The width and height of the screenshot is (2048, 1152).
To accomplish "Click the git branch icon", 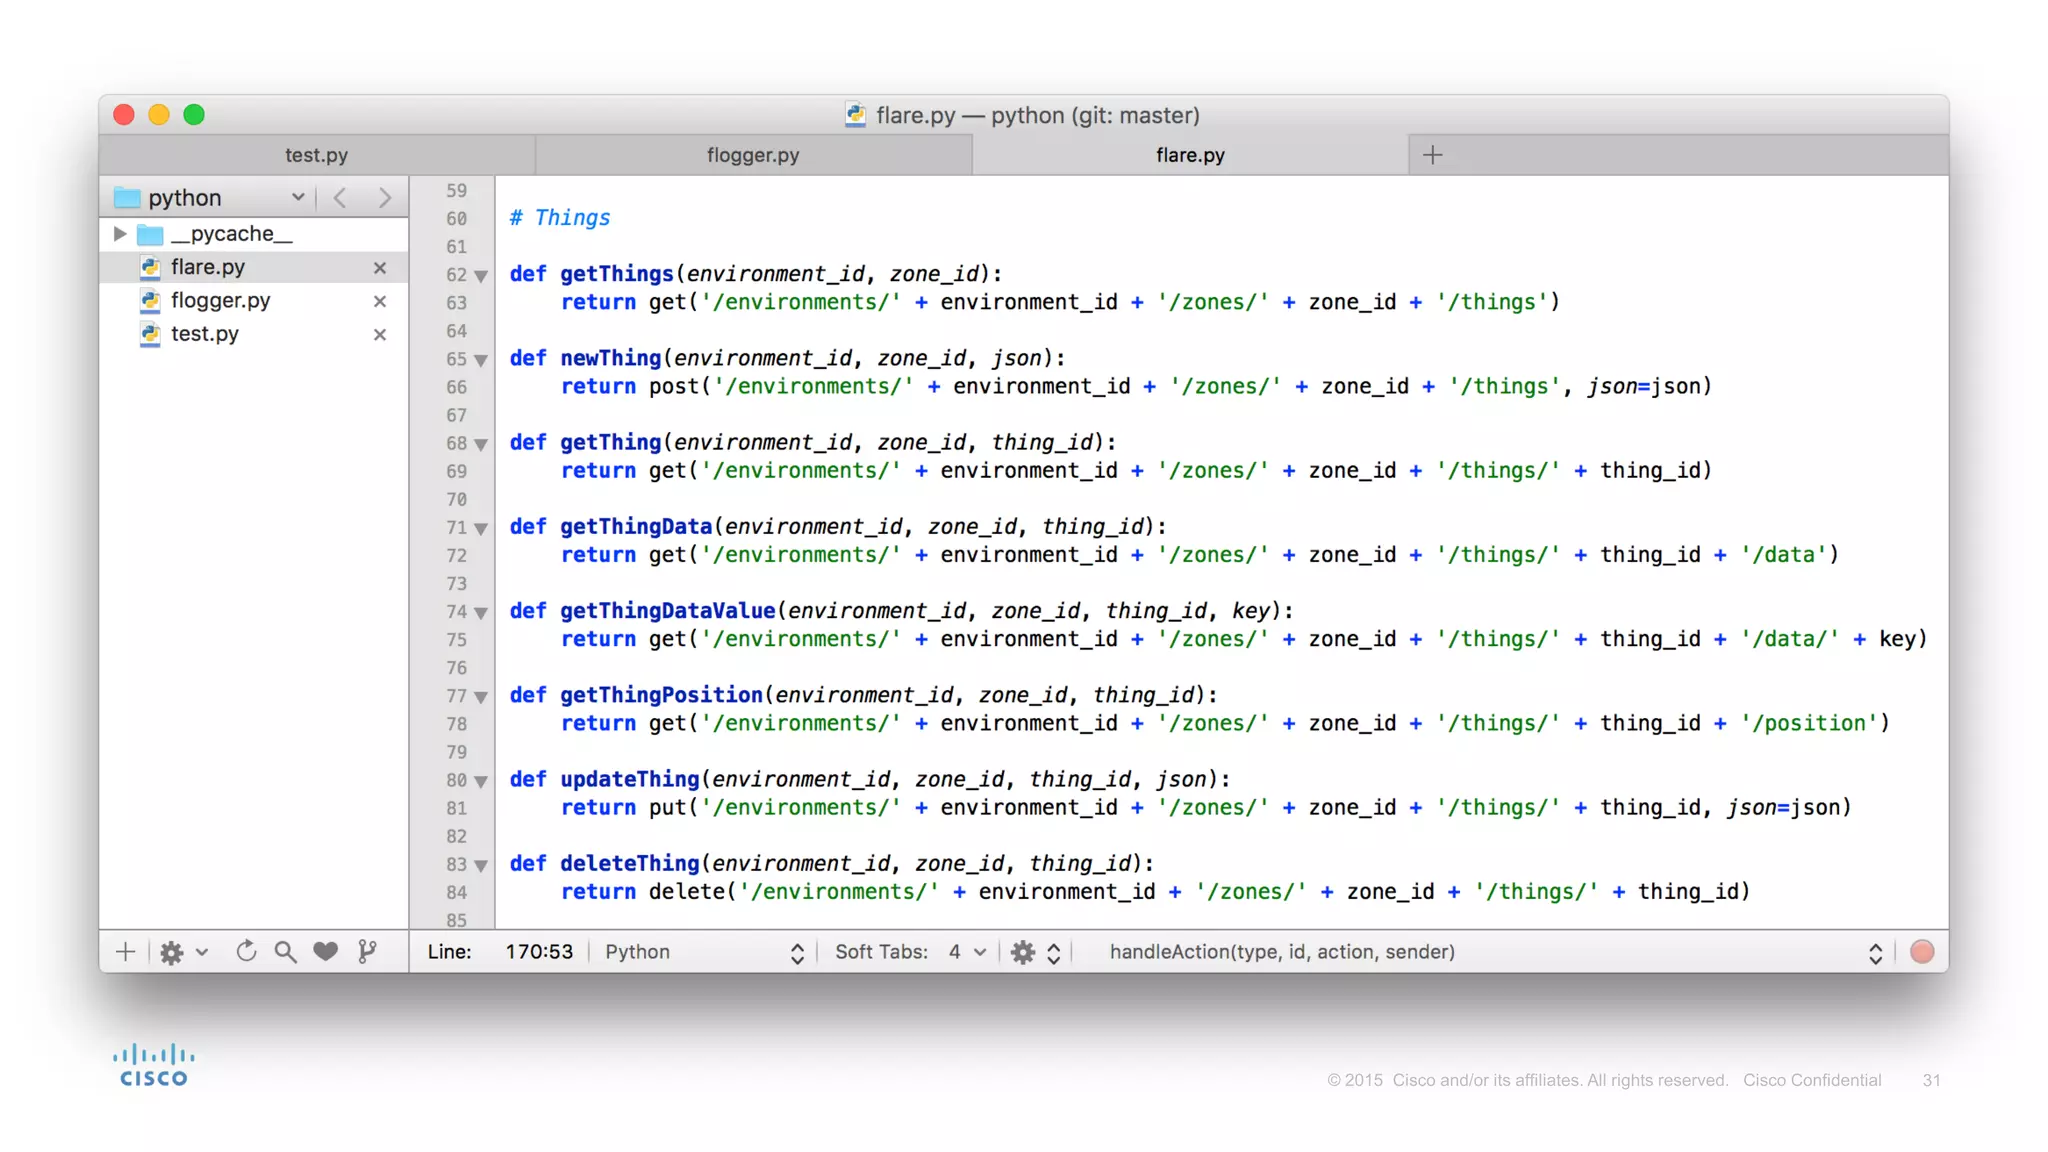I will point(367,952).
